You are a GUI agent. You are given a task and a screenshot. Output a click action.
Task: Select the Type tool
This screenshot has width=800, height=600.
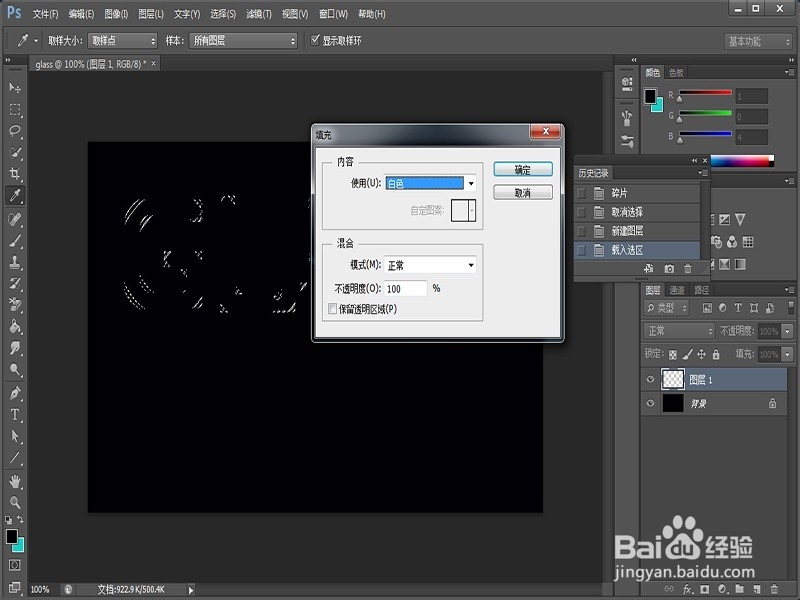(x=15, y=414)
